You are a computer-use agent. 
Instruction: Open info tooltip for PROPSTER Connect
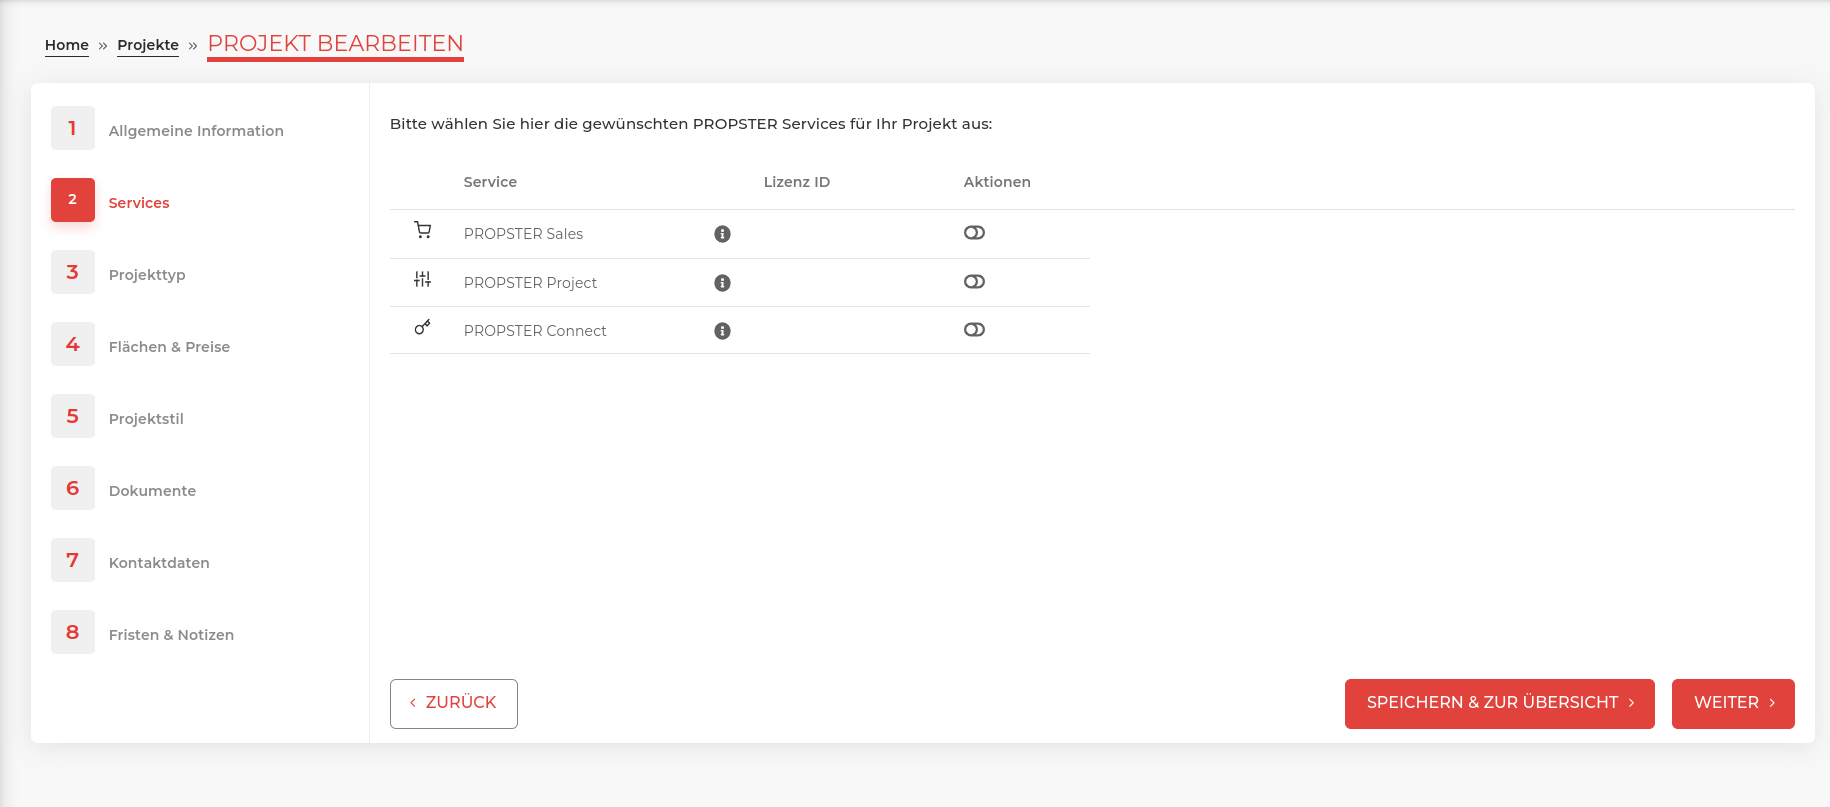722,331
